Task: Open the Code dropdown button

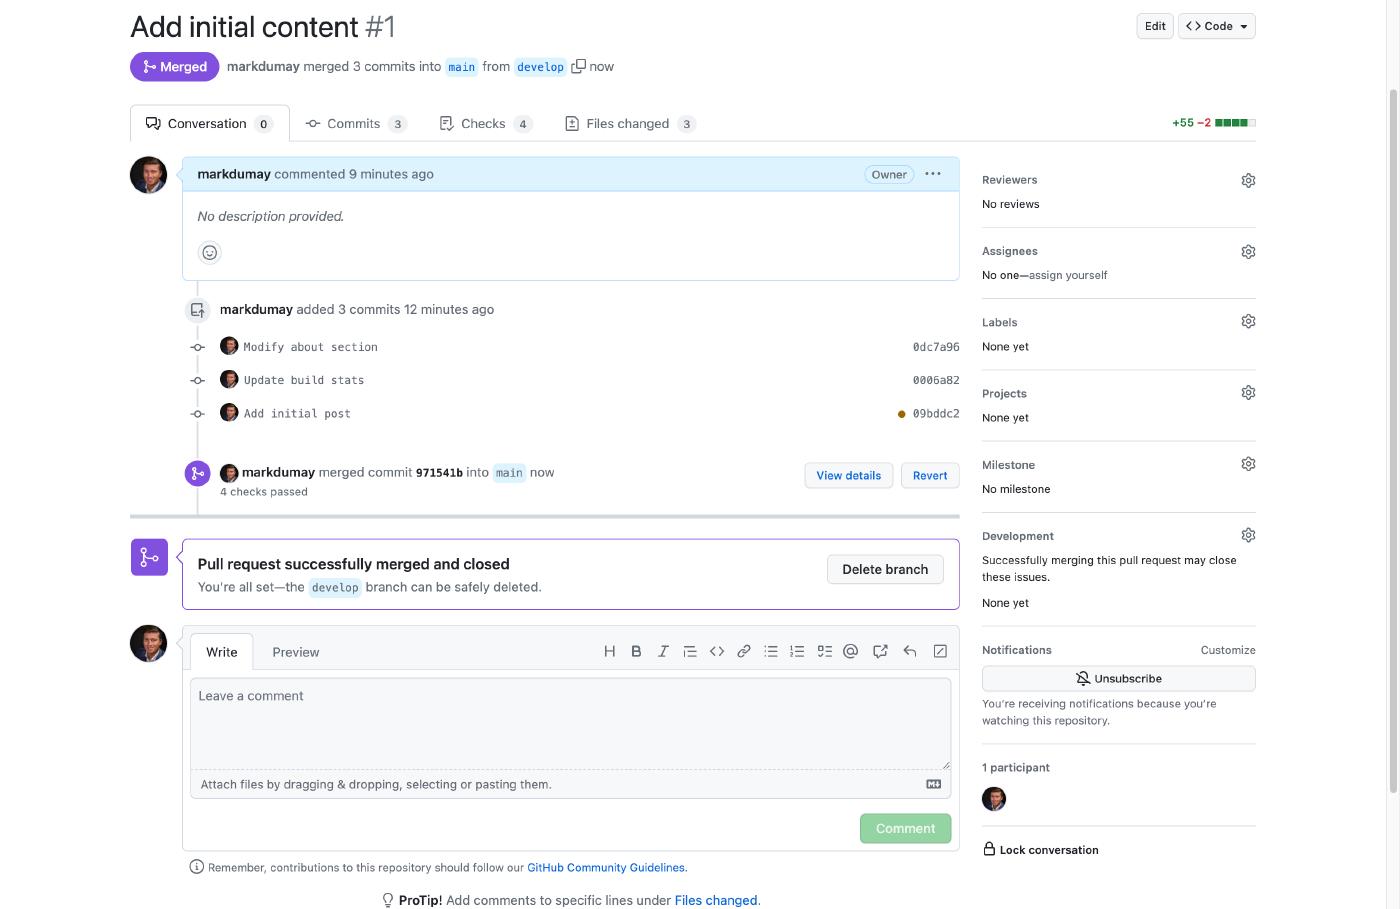Action: pos(1216,26)
